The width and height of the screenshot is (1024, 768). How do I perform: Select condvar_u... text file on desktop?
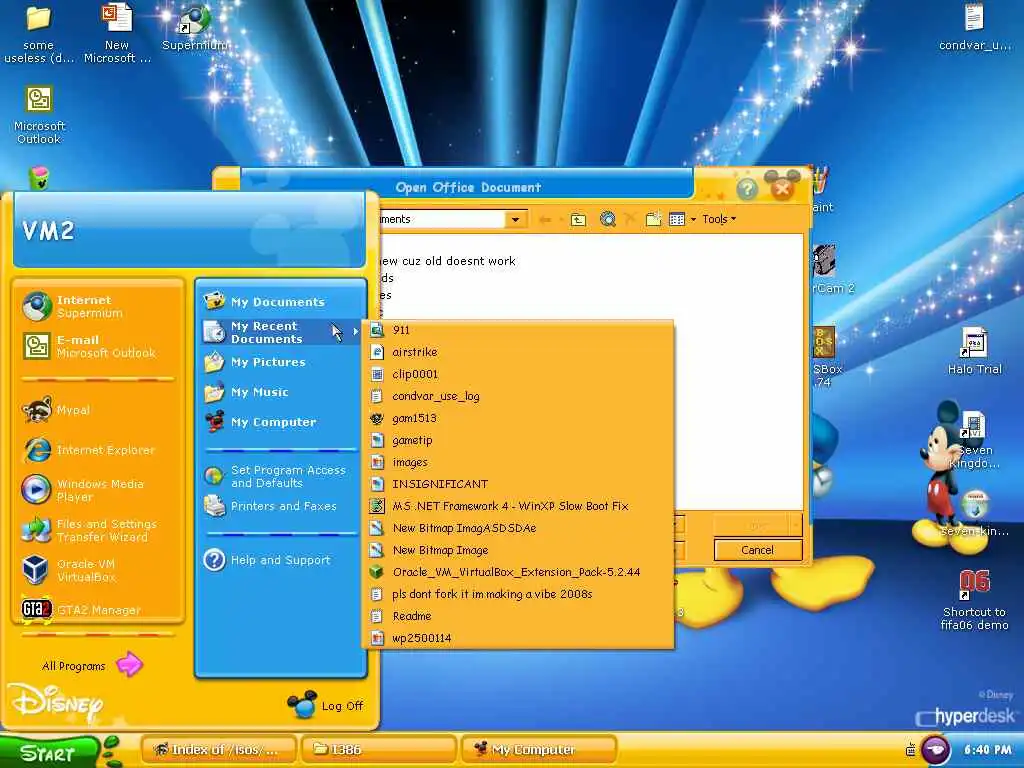click(x=974, y=27)
